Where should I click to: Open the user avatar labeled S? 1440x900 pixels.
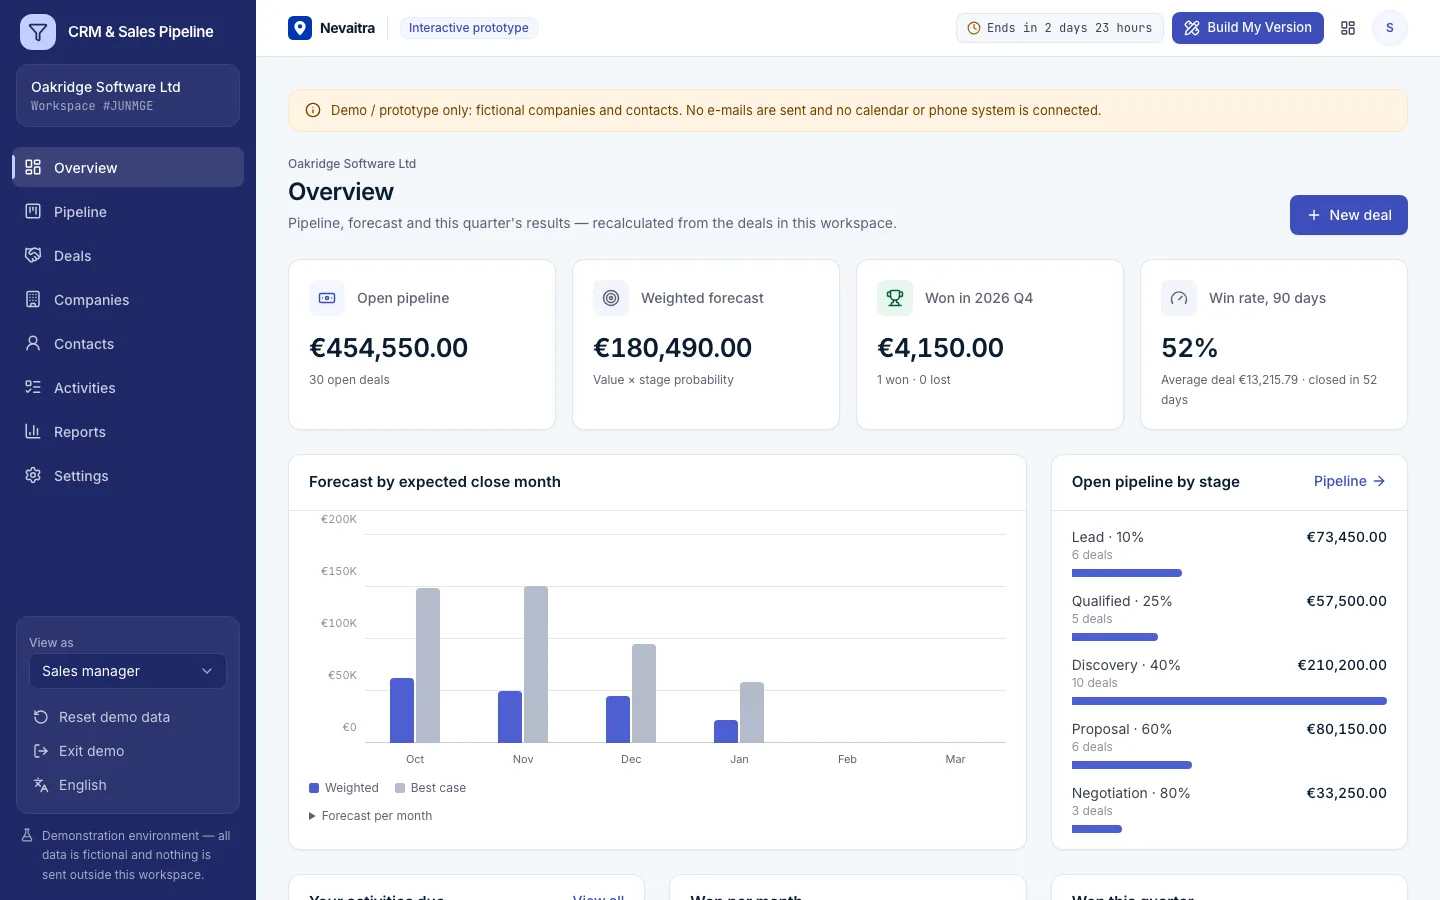(x=1390, y=28)
